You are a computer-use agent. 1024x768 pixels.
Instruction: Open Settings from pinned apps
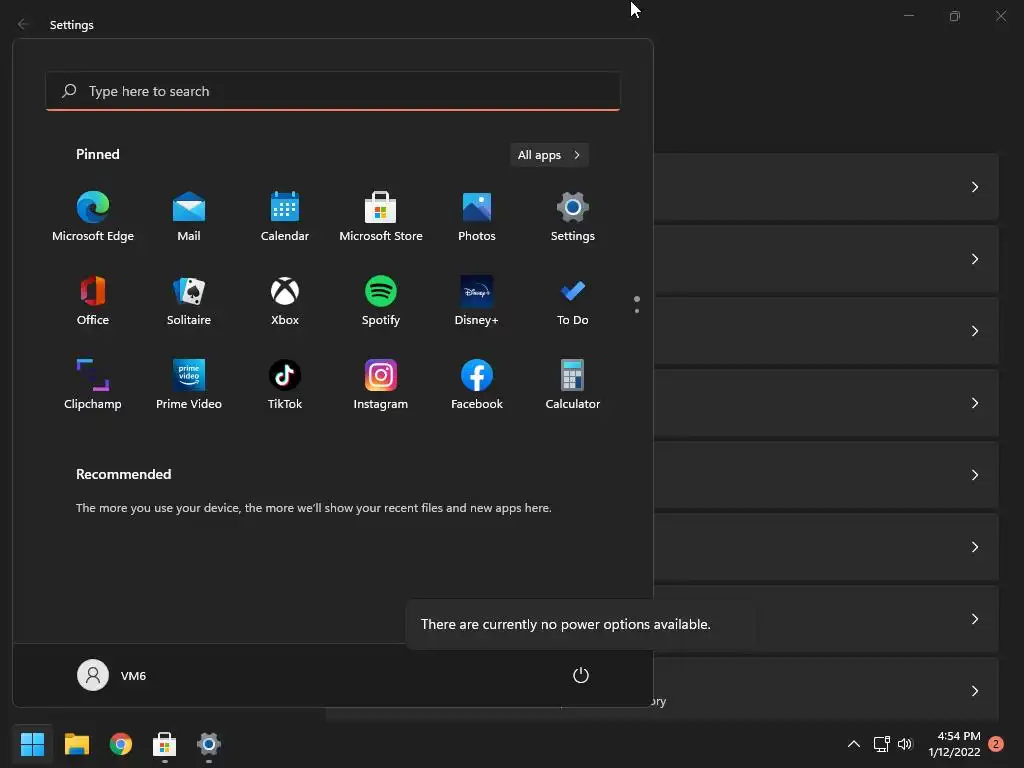(573, 217)
